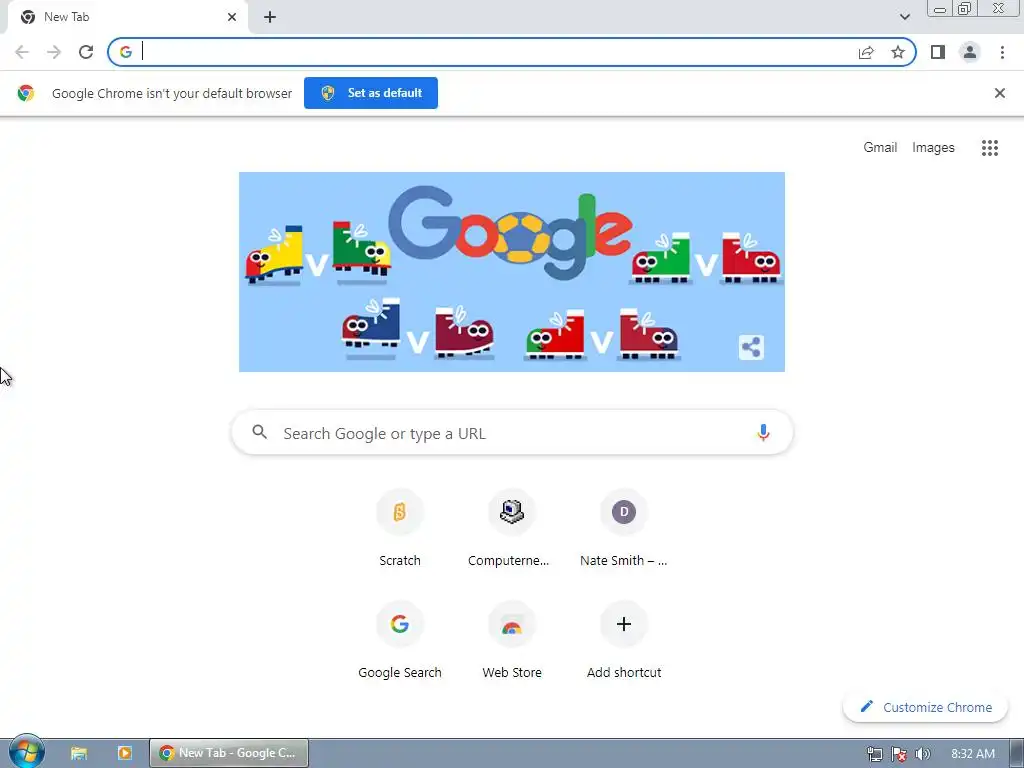The image size is (1024, 768).
Task: Open the Computerne... shortcut
Action: [x=512, y=528]
